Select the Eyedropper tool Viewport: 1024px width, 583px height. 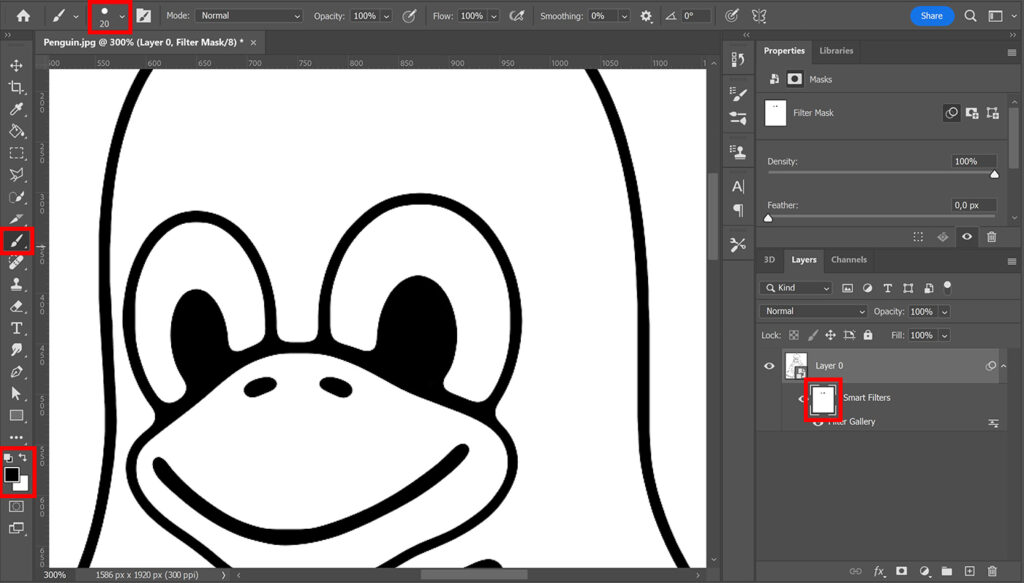click(16, 109)
